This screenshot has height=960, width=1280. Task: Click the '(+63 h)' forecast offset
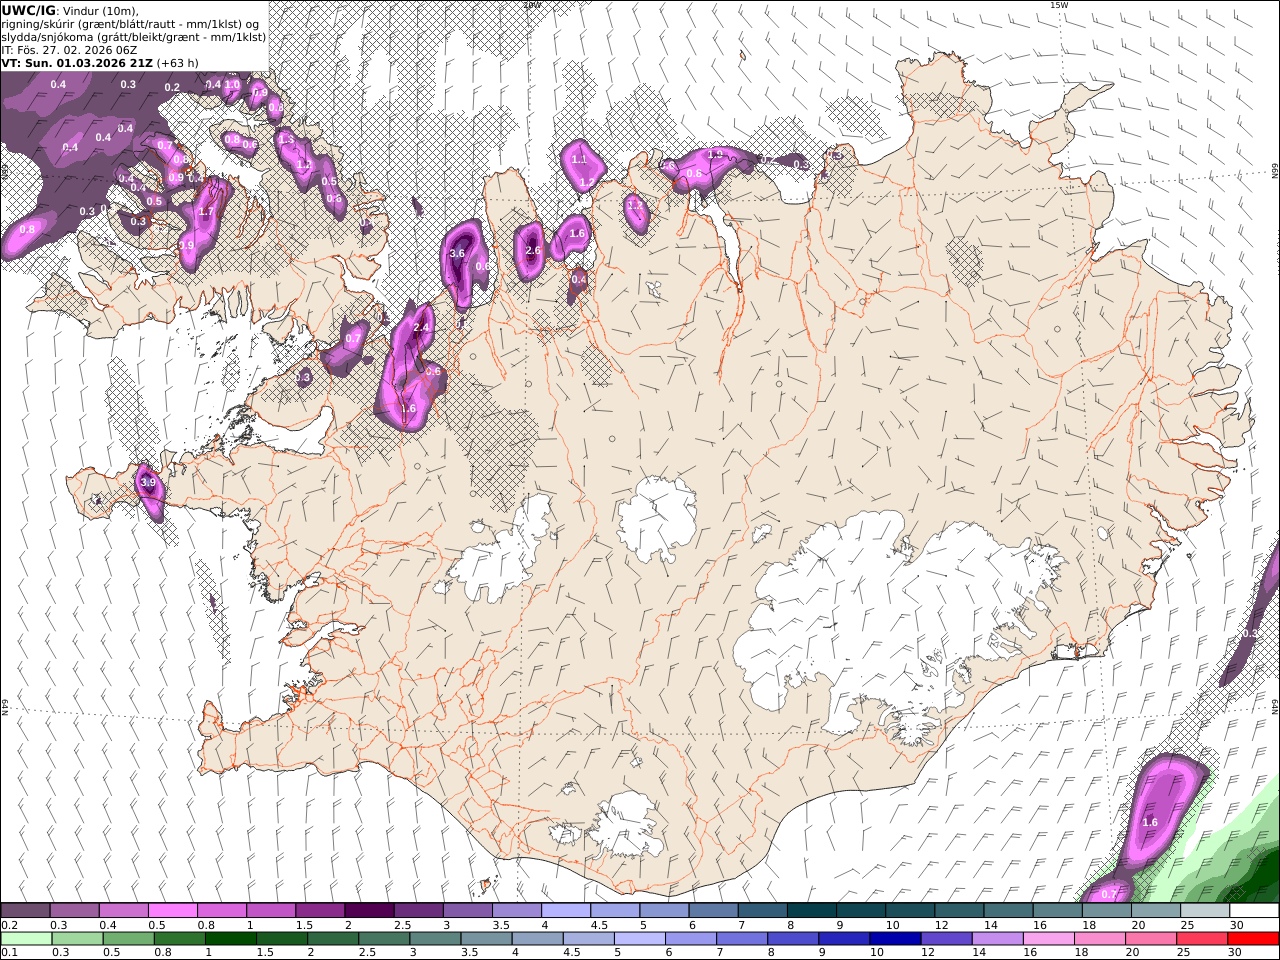(178, 62)
